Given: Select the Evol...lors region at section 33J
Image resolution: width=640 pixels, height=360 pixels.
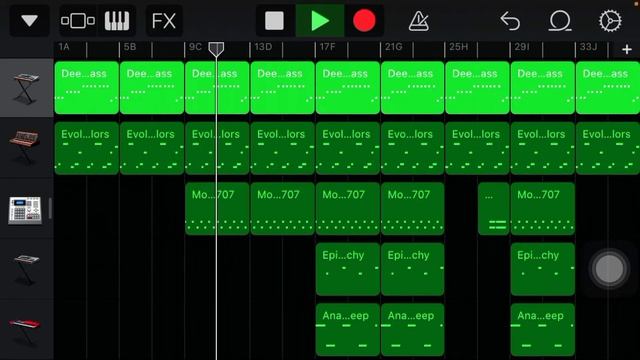Looking at the screenshot, I should (608, 148).
